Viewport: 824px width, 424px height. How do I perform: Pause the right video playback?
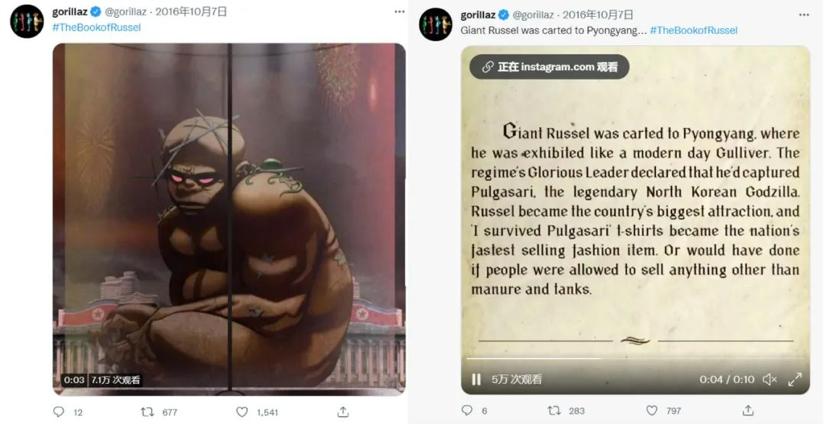click(476, 379)
